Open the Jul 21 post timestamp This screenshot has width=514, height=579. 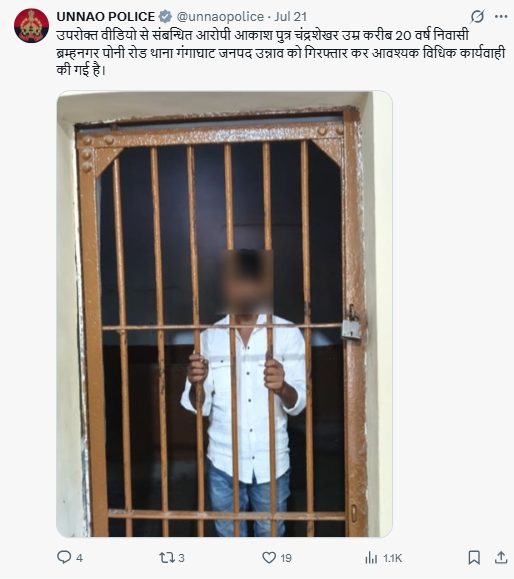pyautogui.click(x=291, y=17)
